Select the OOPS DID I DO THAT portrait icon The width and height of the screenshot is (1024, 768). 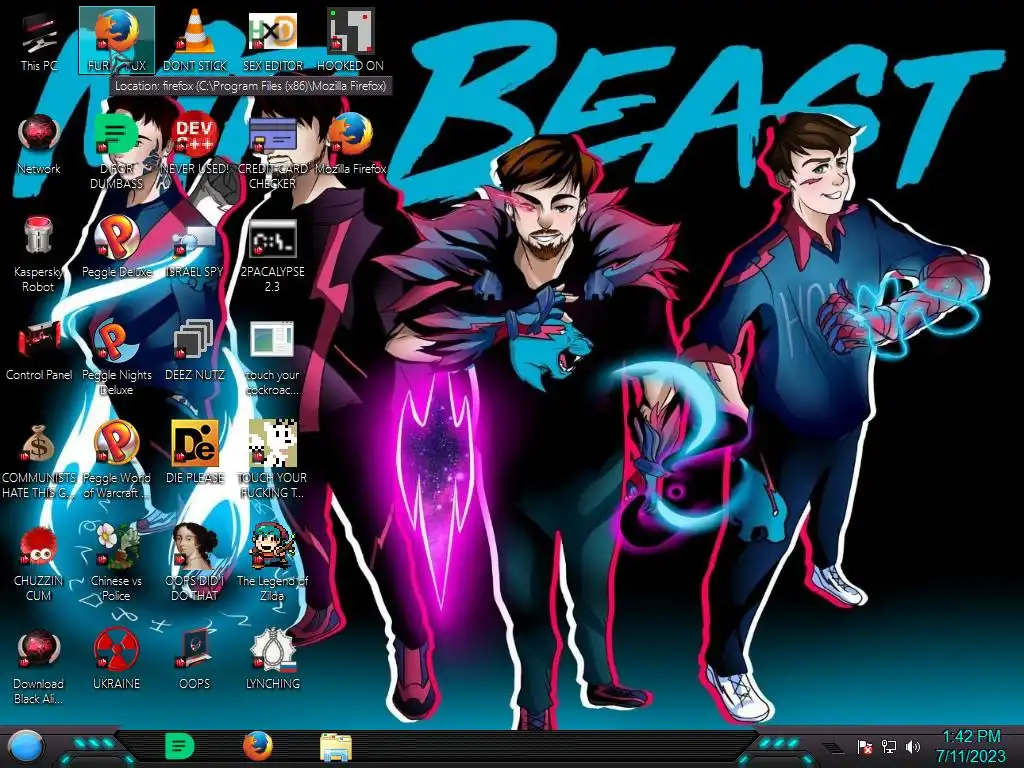195,563
